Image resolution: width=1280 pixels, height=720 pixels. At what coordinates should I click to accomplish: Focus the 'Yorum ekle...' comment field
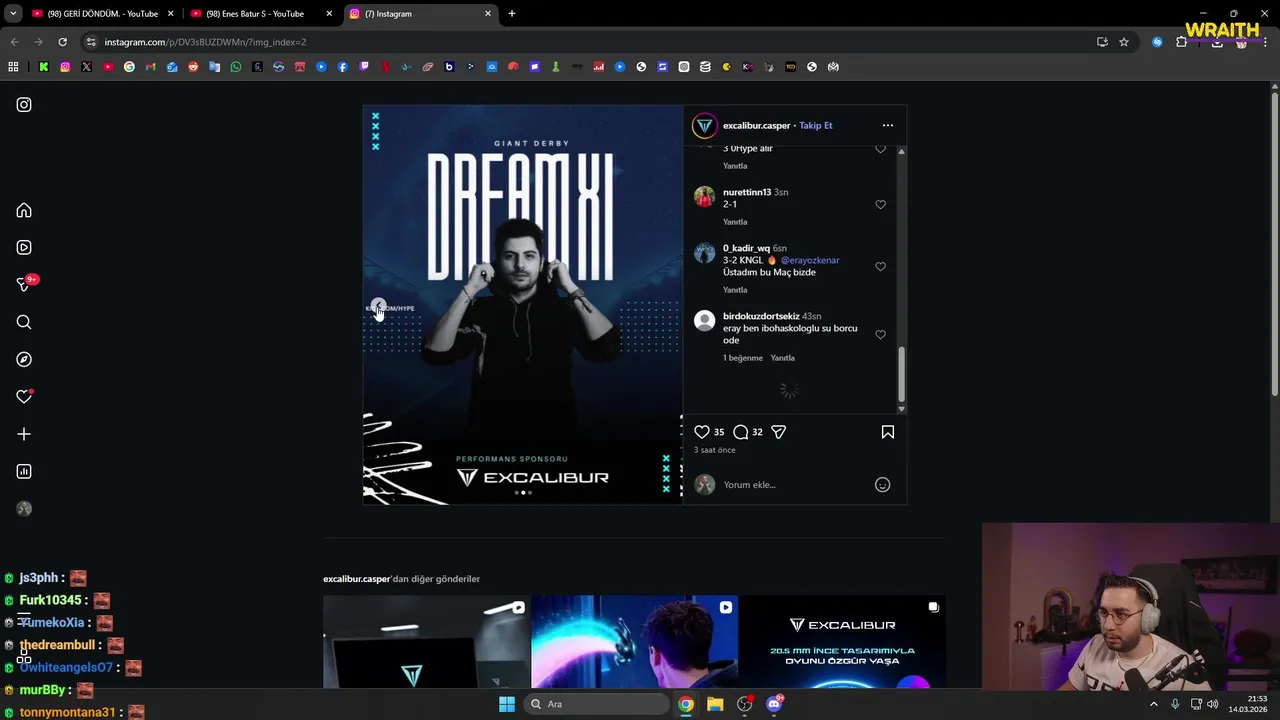click(x=795, y=485)
